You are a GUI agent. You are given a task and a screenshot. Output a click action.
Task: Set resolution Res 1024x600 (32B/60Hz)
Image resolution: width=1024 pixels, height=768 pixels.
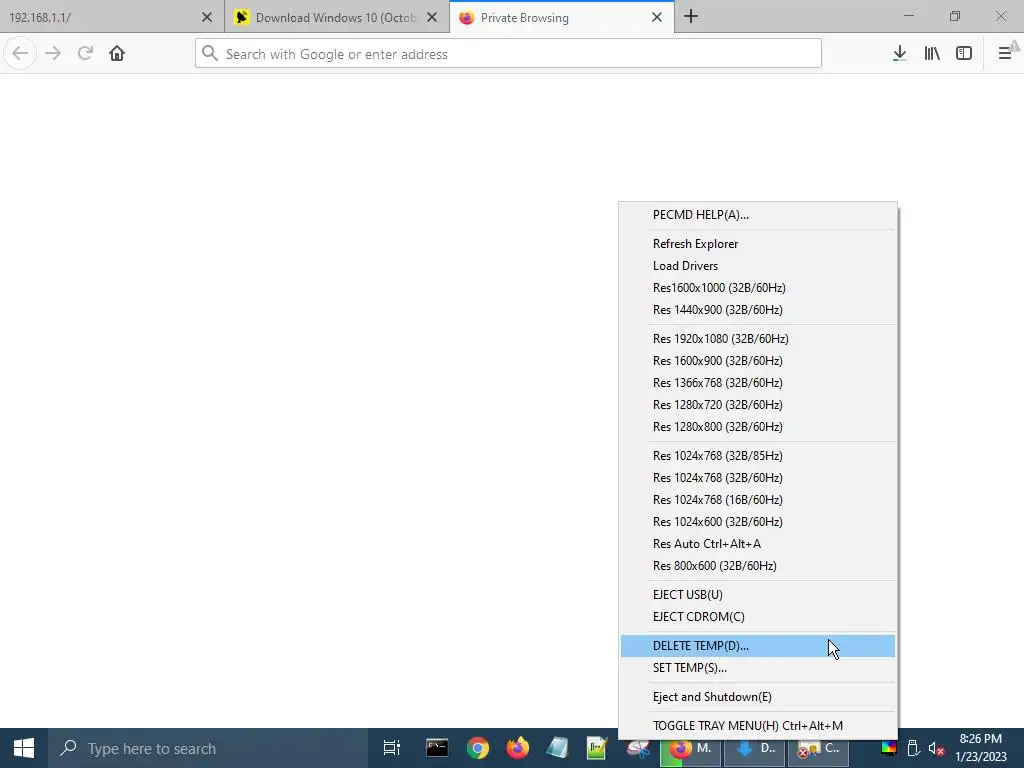tap(758, 522)
